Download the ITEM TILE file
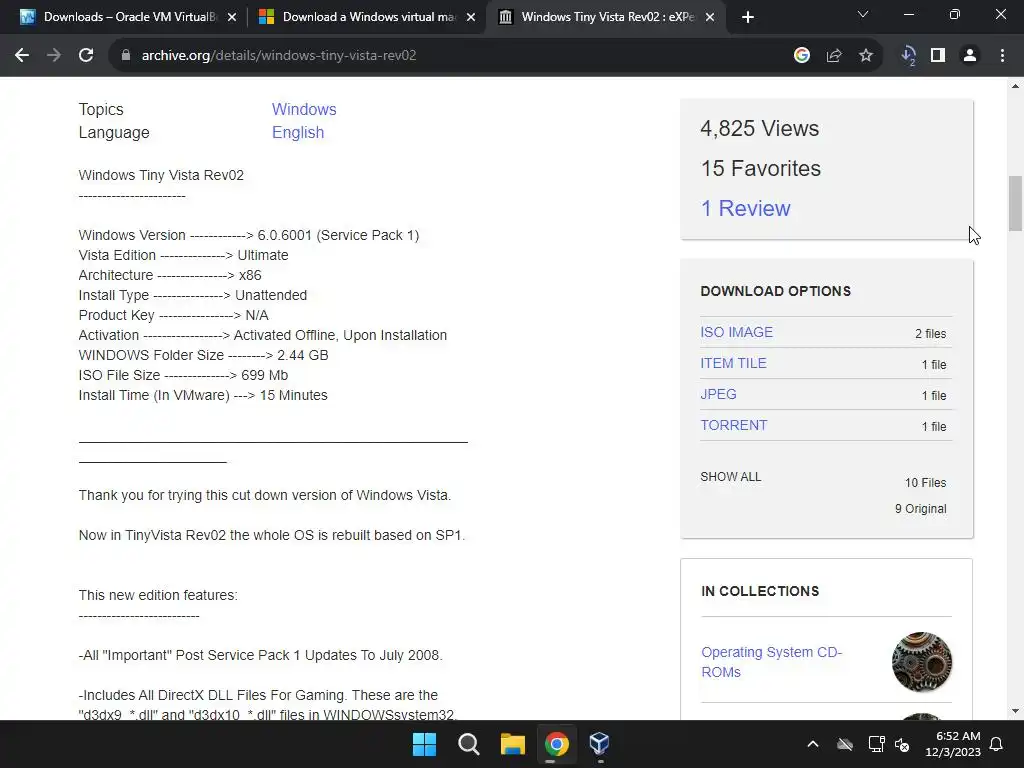 [x=733, y=363]
